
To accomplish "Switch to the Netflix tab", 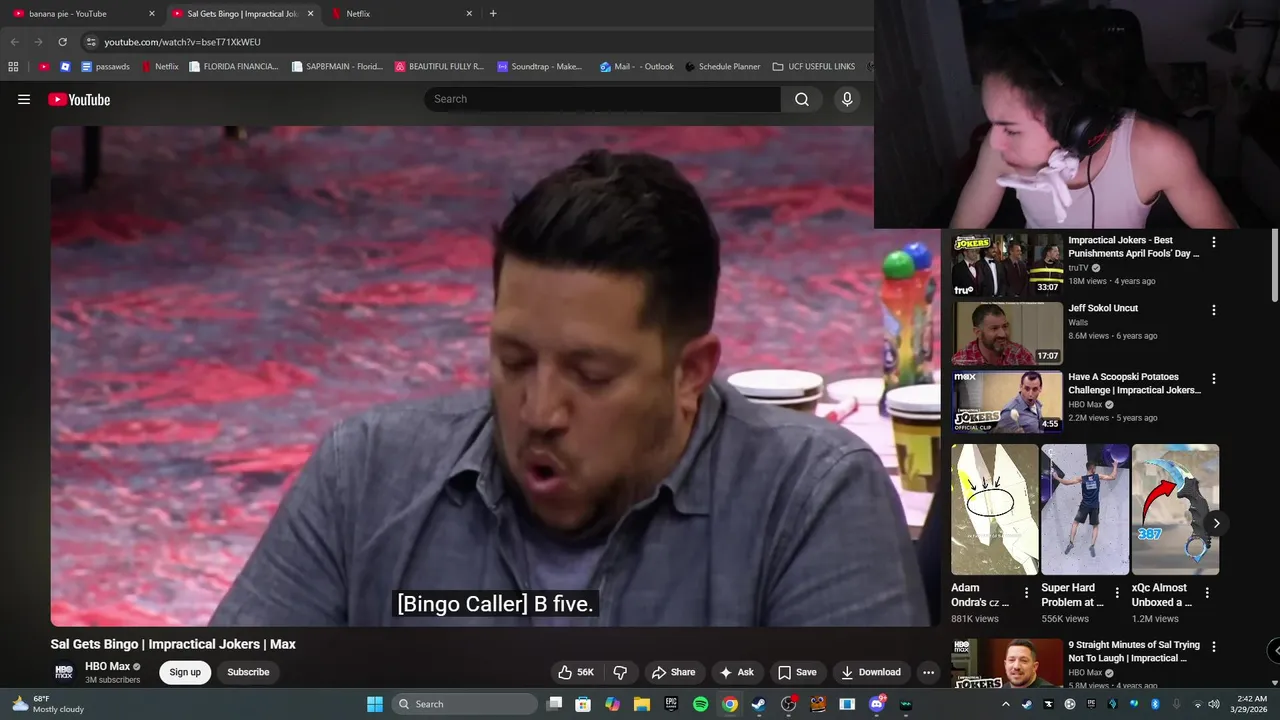I will click(400, 14).
